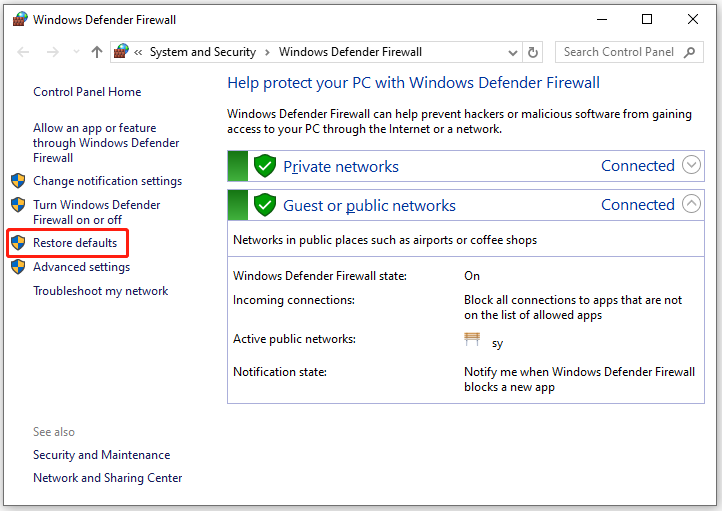Viewport: 722px width, 511px height.
Task: Open Security and Maintenance link
Action: point(102,455)
